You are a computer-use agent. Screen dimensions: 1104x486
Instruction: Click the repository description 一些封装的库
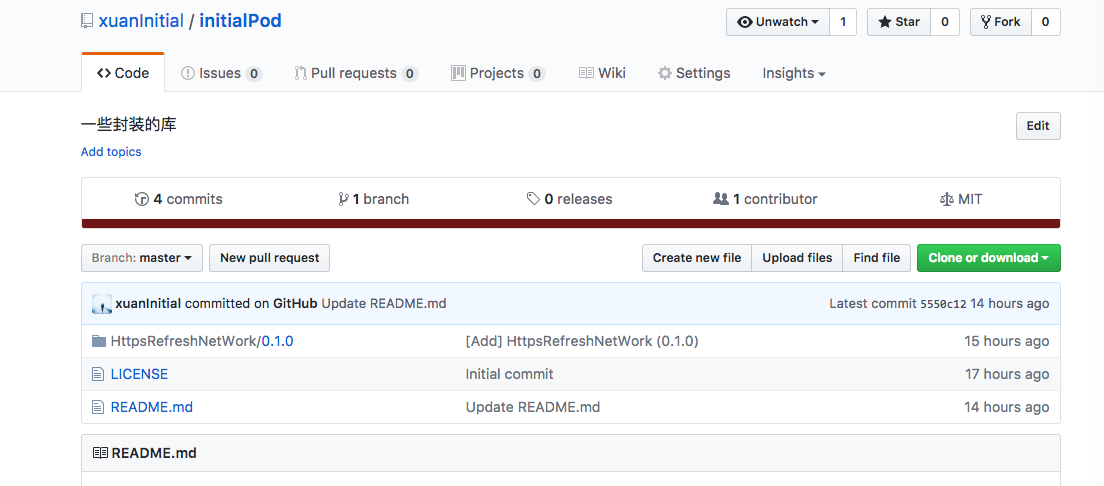129,125
